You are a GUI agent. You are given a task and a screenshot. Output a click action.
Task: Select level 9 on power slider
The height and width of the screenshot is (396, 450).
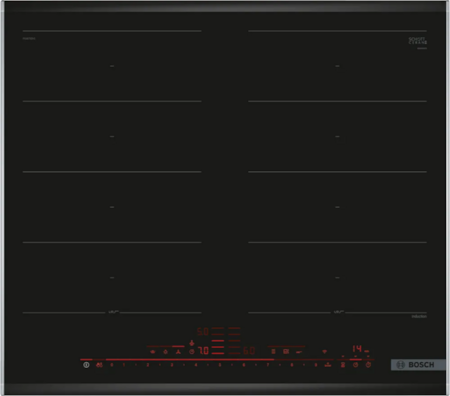(316, 365)
